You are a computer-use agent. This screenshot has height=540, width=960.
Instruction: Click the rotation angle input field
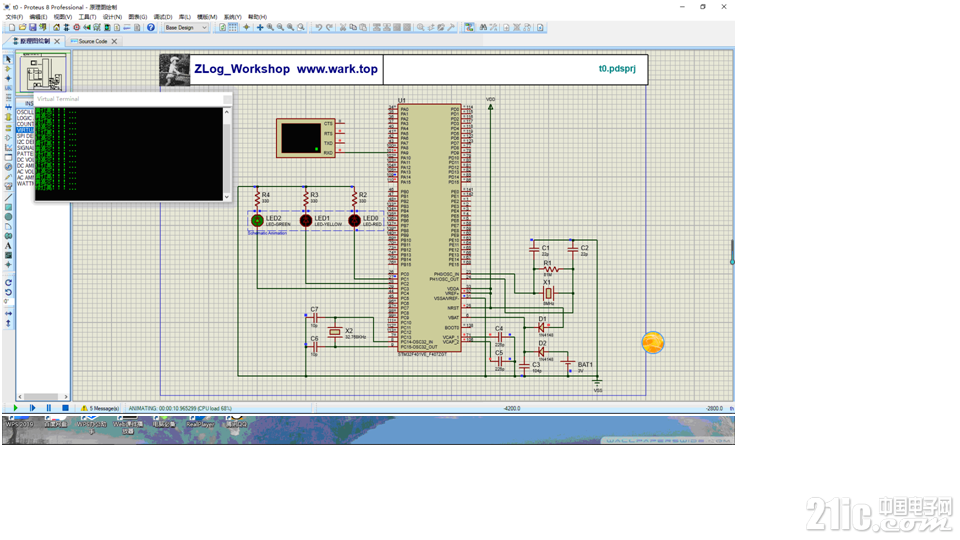click(8, 302)
